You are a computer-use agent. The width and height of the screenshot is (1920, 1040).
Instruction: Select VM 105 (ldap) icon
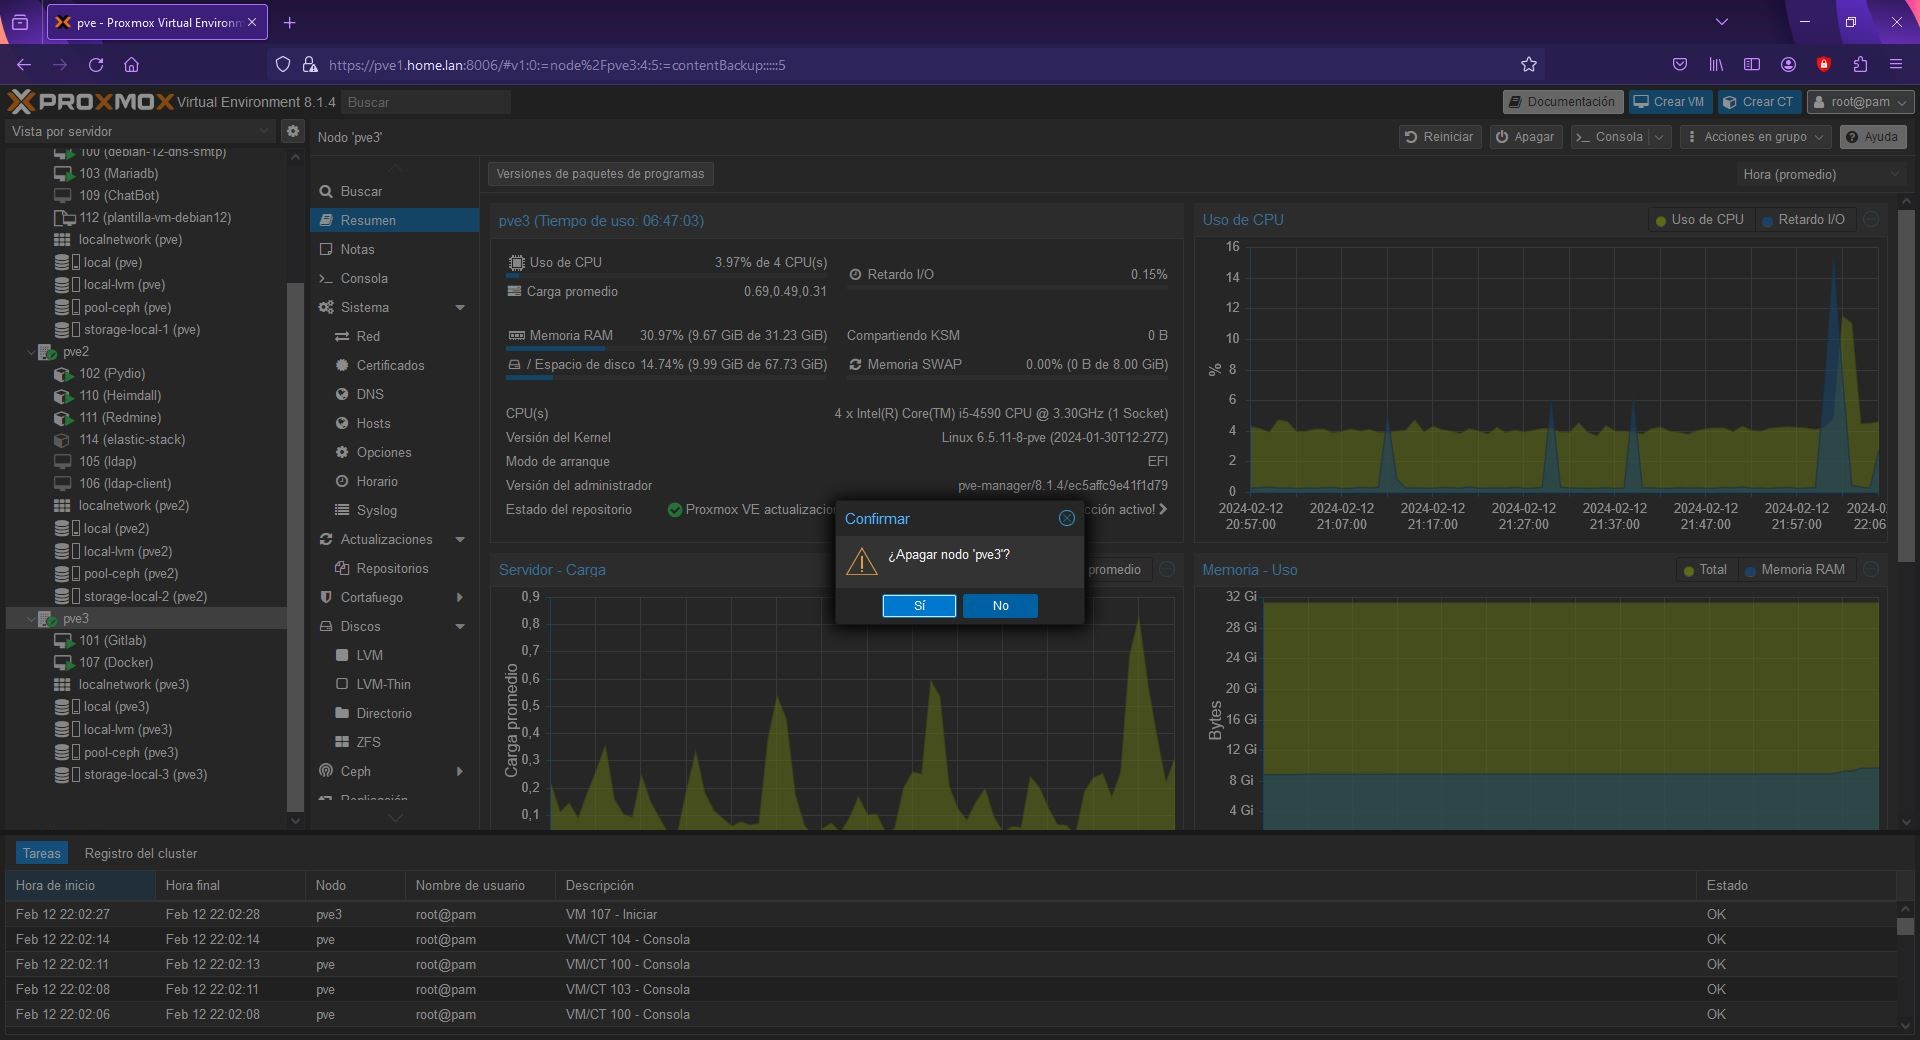pos(63,462)
